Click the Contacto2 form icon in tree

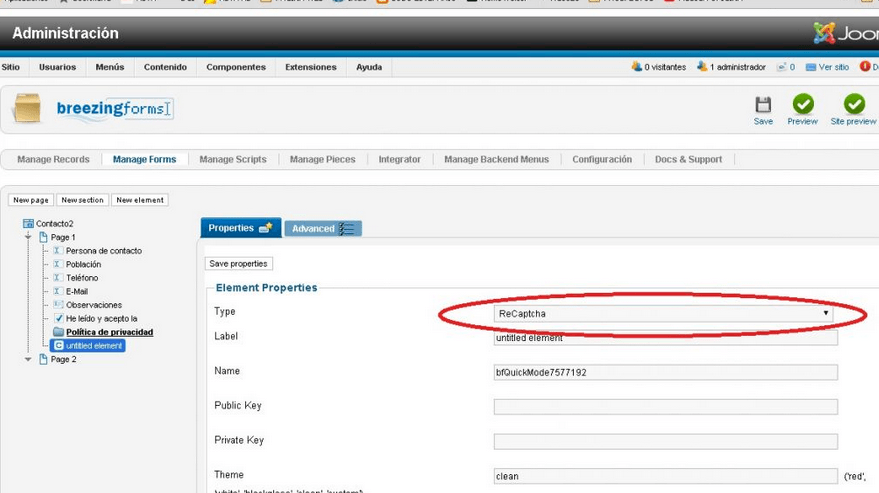[x=28, y=223]
